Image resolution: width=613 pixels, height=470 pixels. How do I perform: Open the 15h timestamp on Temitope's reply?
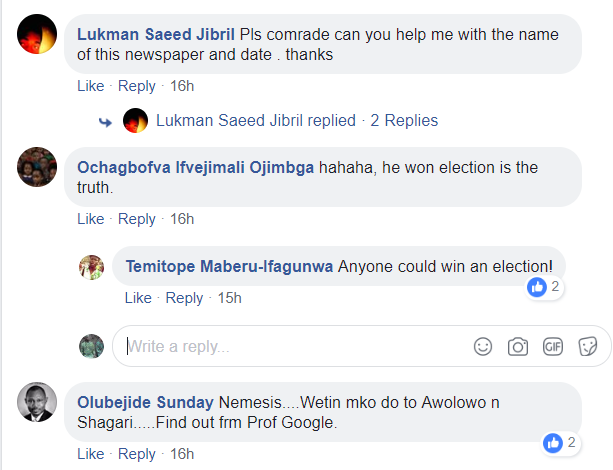[x=229, y=298]
